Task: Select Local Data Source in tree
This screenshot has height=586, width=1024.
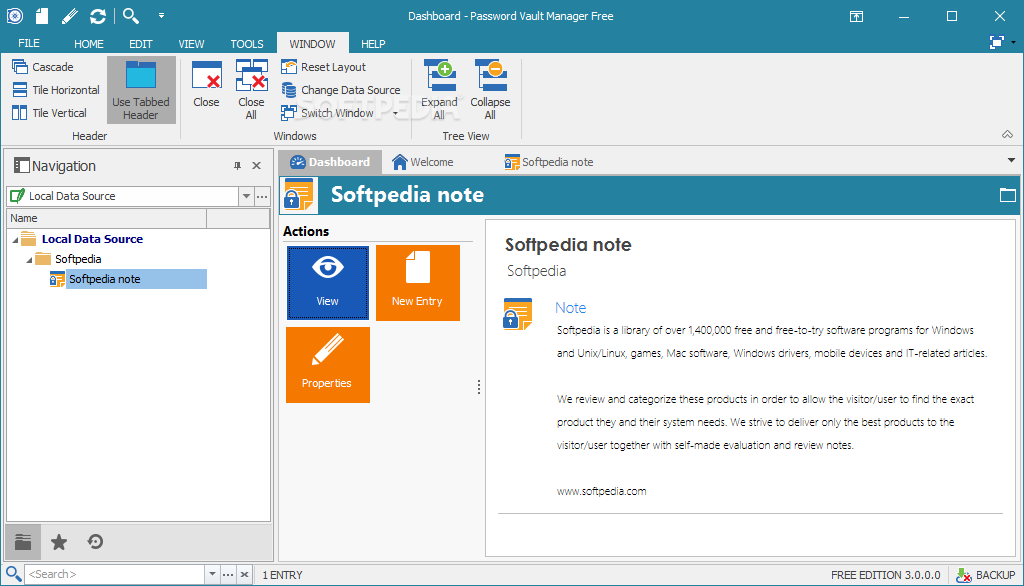Action: click(x=92, y=239)
